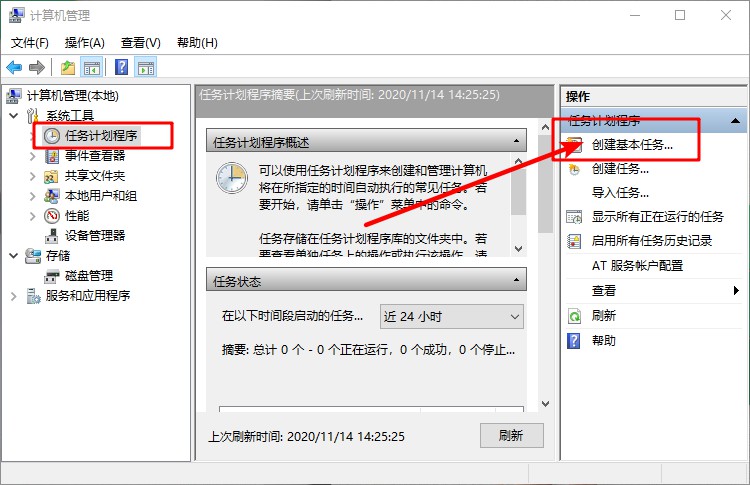Viewport: 750px width, 485px height.
Task: Collapse the 任务计划程序概述 section header
Action: pyautogui.click(x=517, y=142)
